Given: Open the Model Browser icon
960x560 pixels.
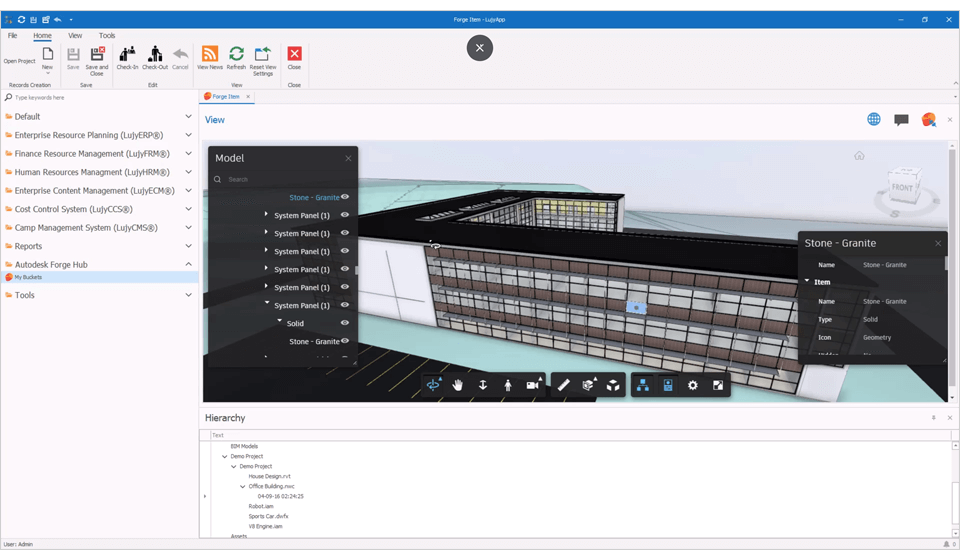Looking at the screenshot, I should click(x=643, y=385).
